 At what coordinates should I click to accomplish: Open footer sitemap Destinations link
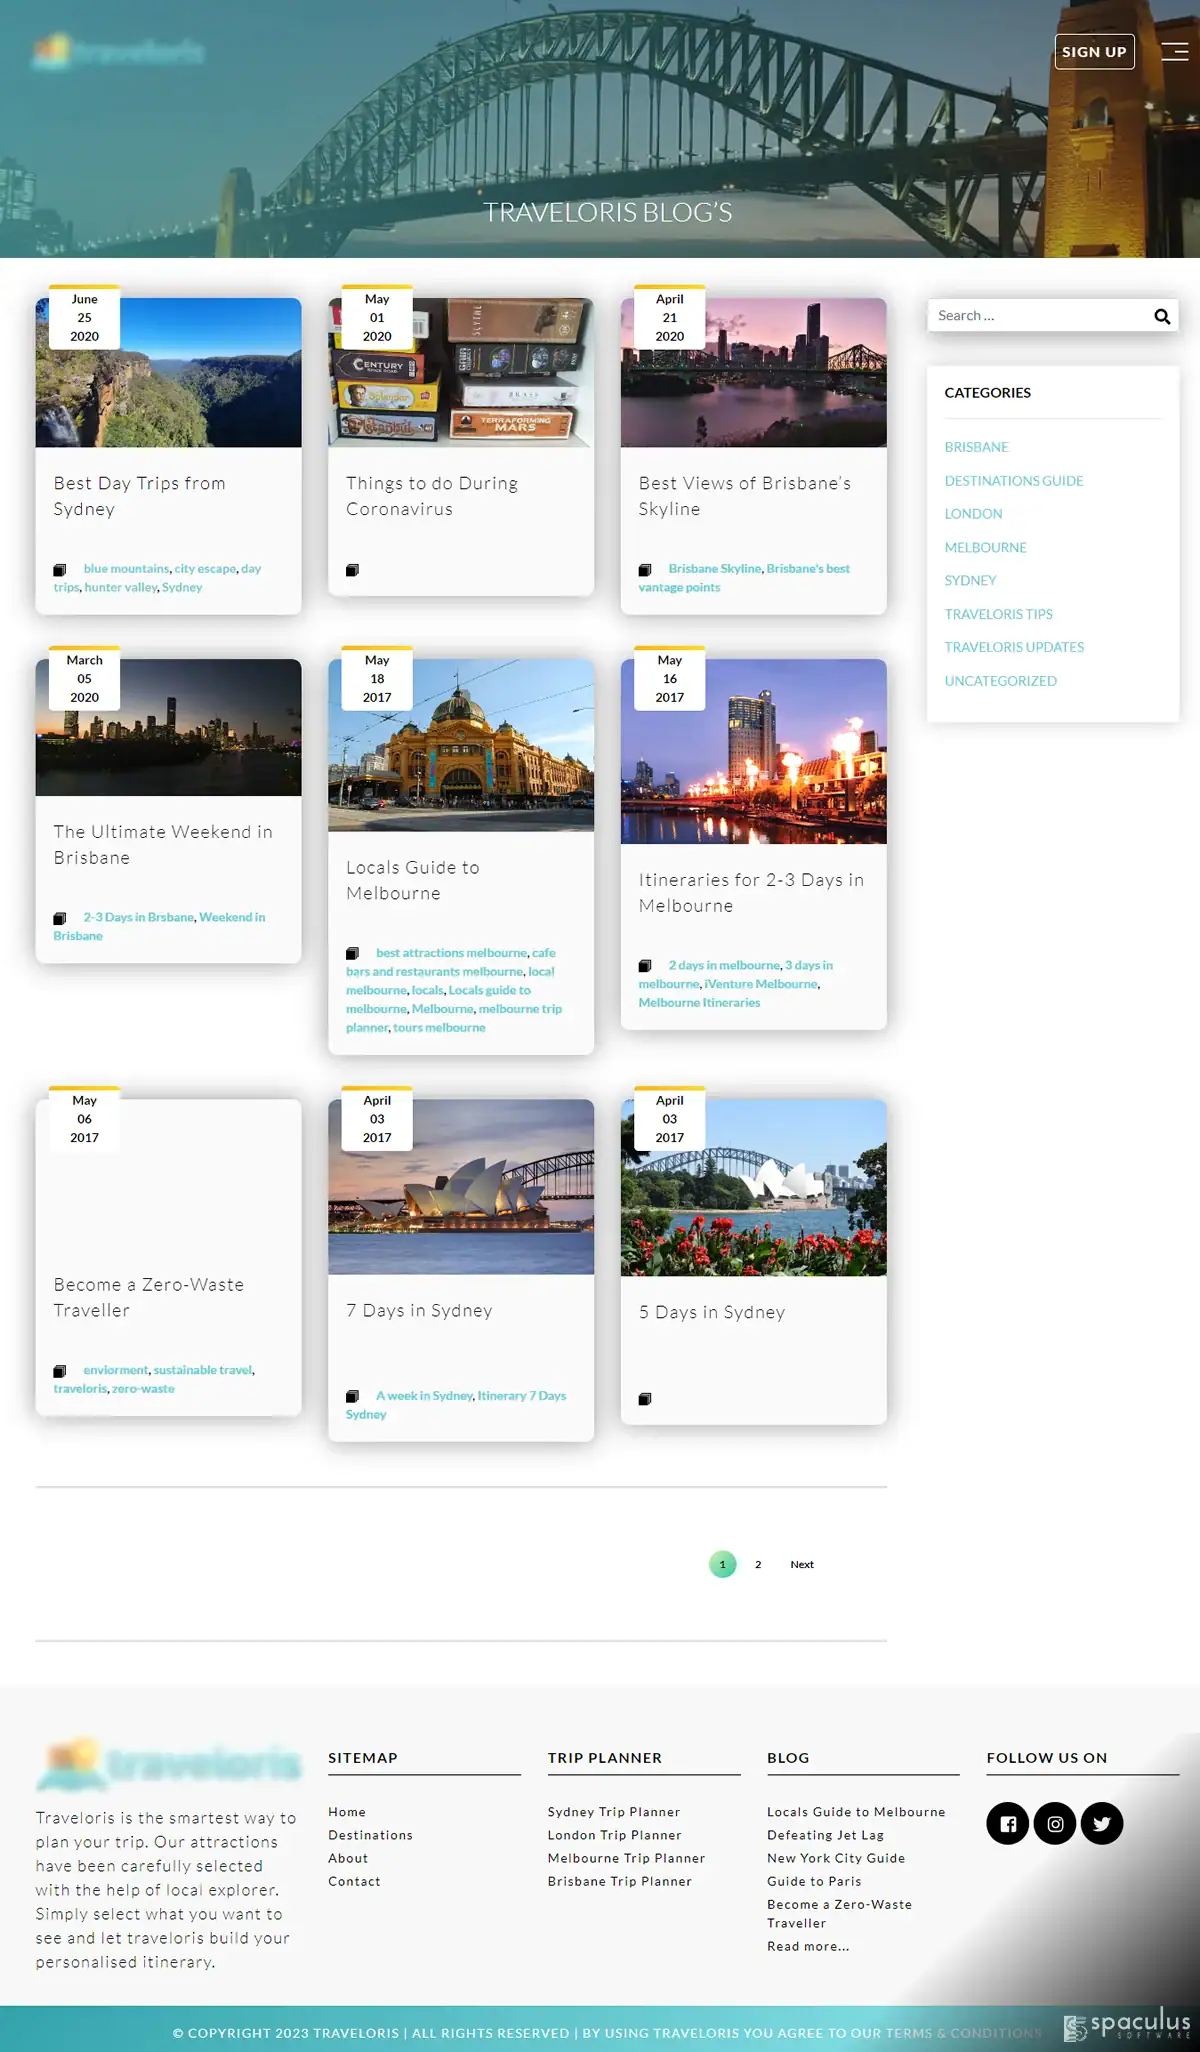370,1835
